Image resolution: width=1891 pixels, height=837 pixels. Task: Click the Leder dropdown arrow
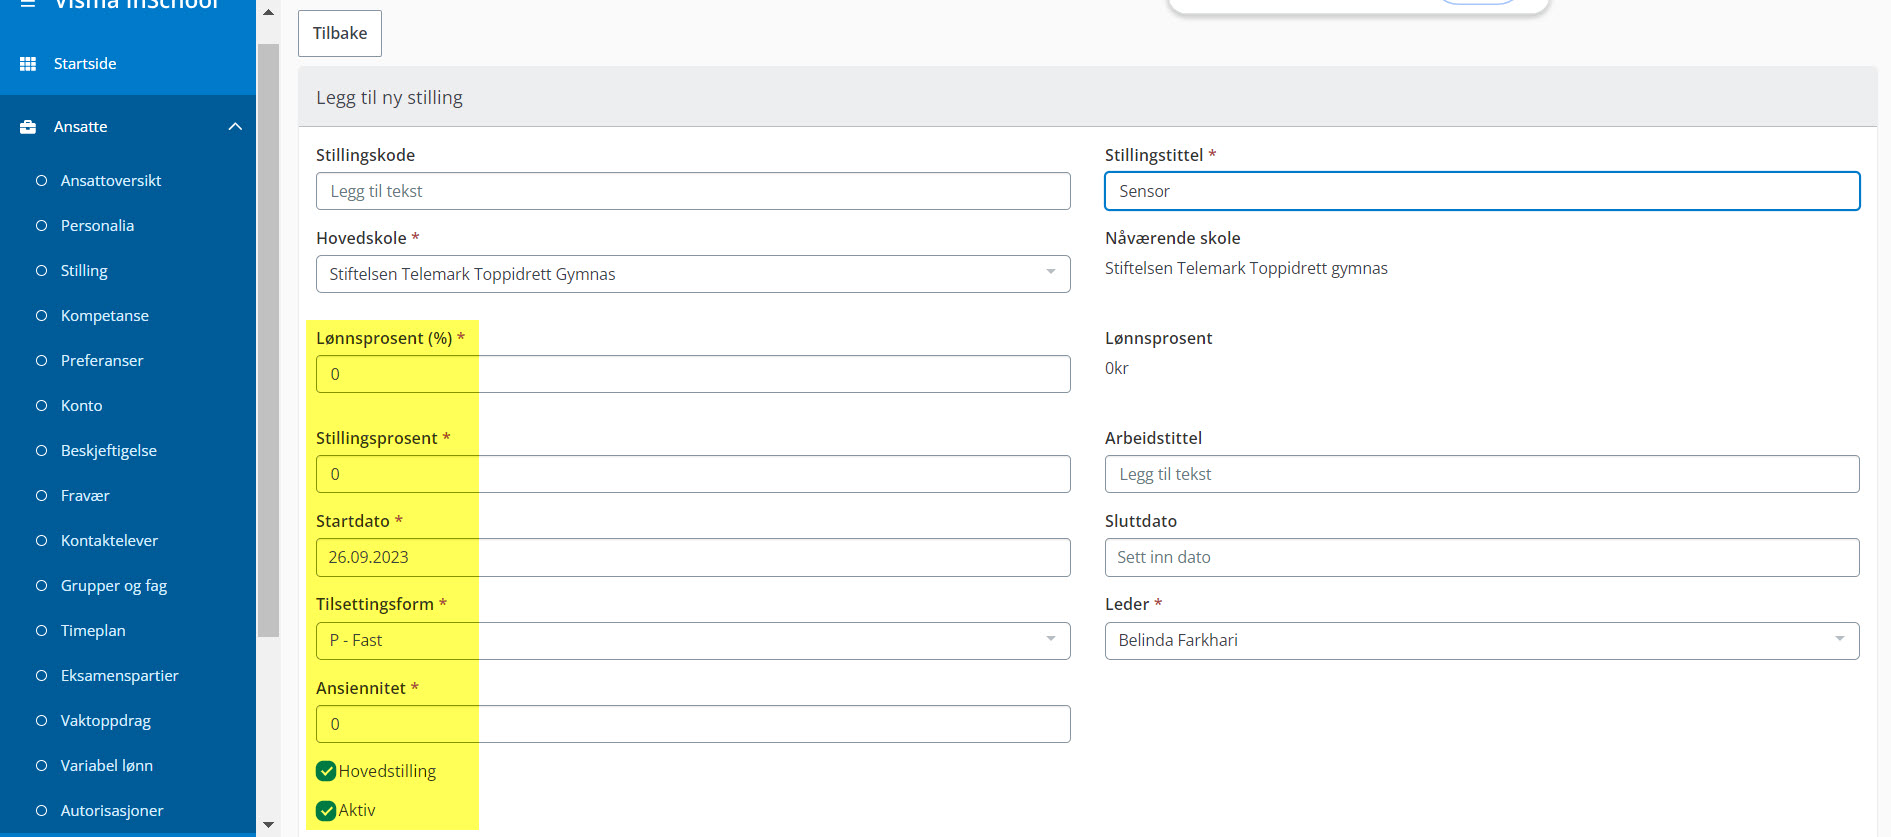tap(1840, 639)
